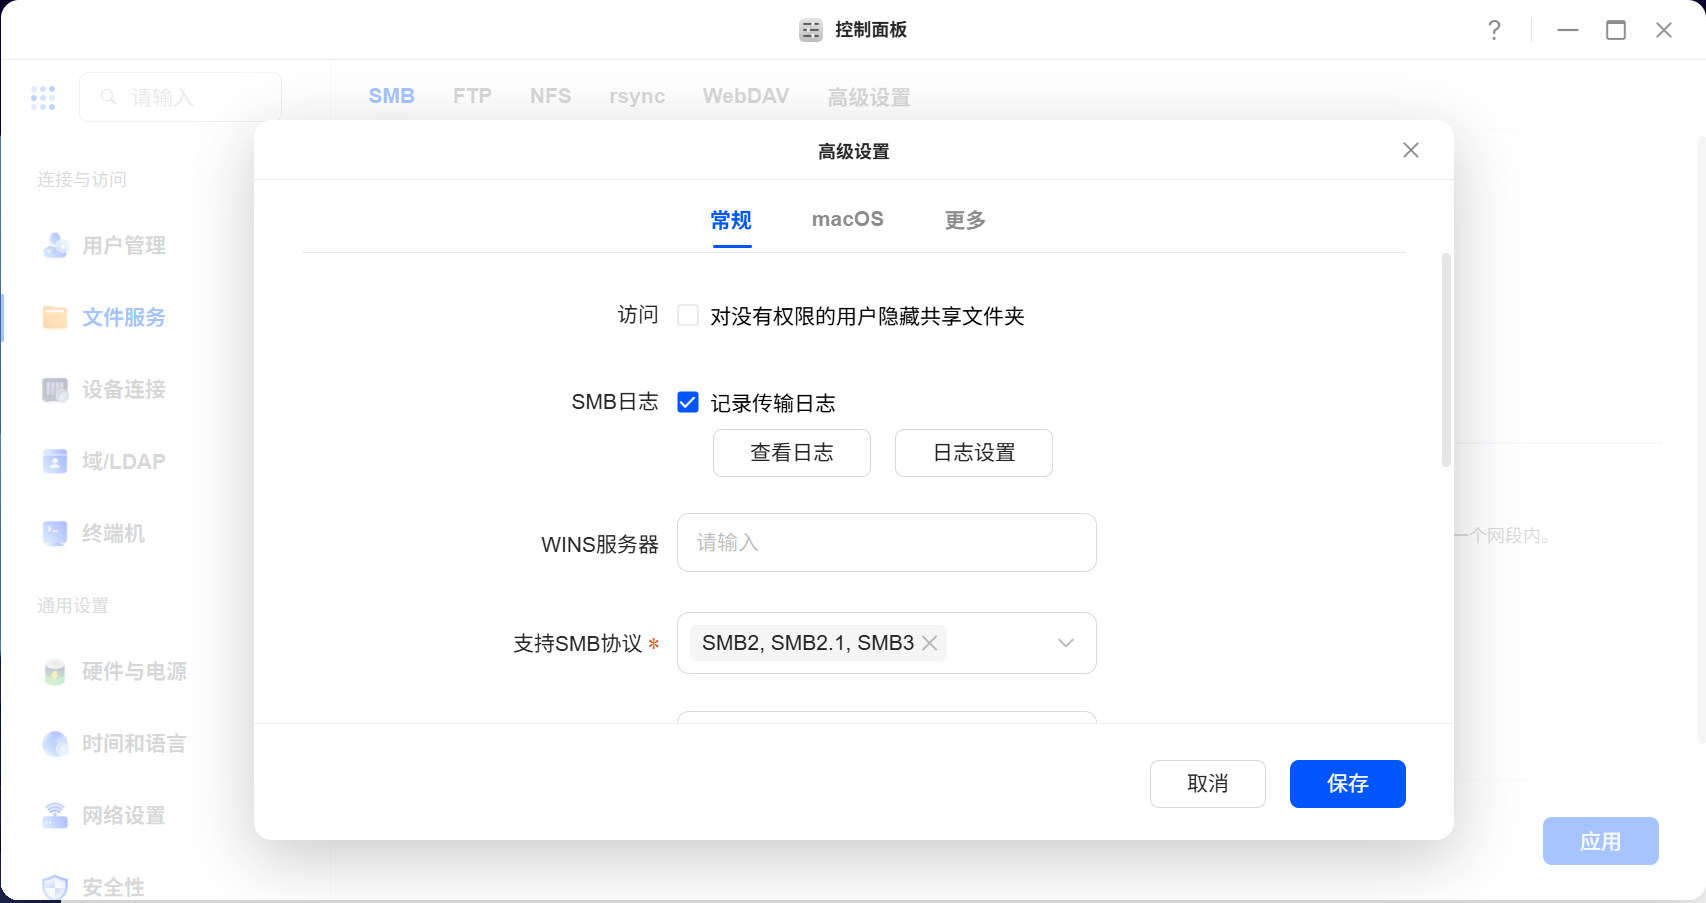This screenshot has width=1706, height=903.
Task: Enable hiding shared folders from unauthorized users
Action: (x=688, y=316)
